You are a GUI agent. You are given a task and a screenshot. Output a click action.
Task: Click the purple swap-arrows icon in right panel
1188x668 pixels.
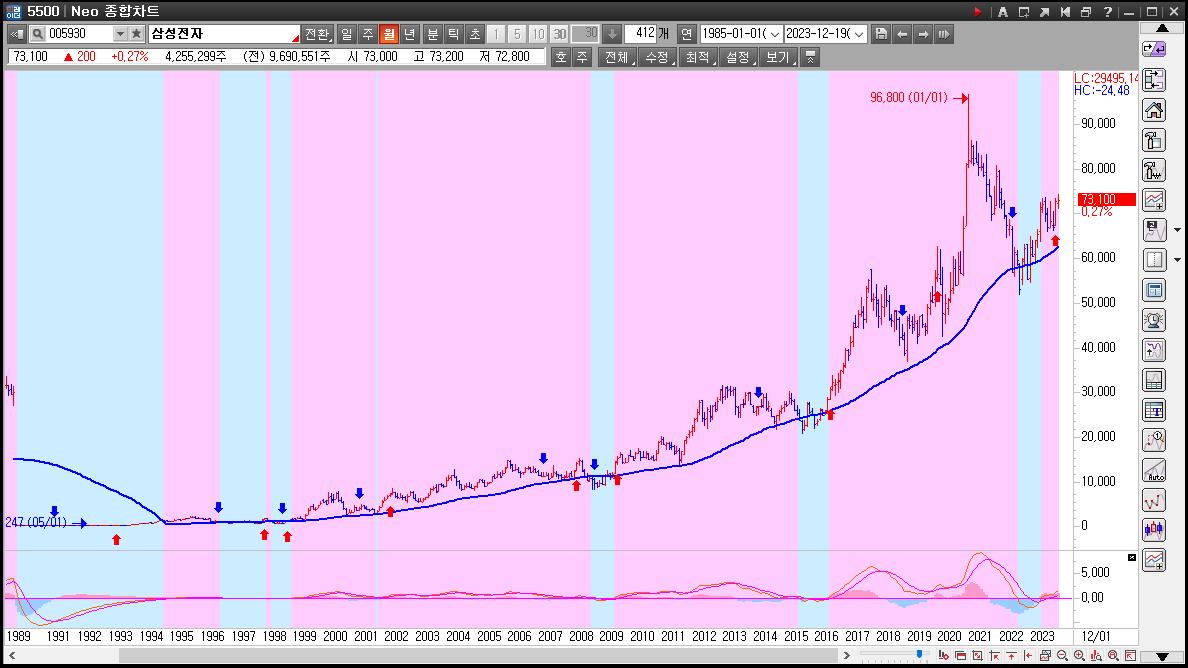point(1154,50)
